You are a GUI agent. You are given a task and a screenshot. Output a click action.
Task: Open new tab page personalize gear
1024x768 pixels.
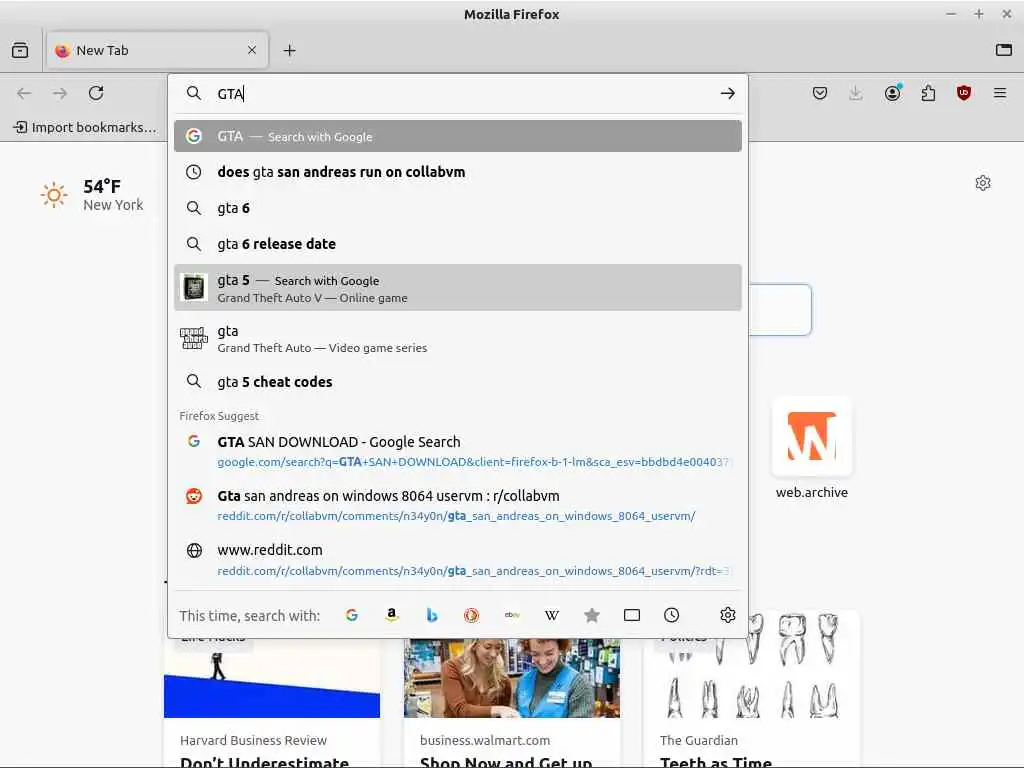983,183
